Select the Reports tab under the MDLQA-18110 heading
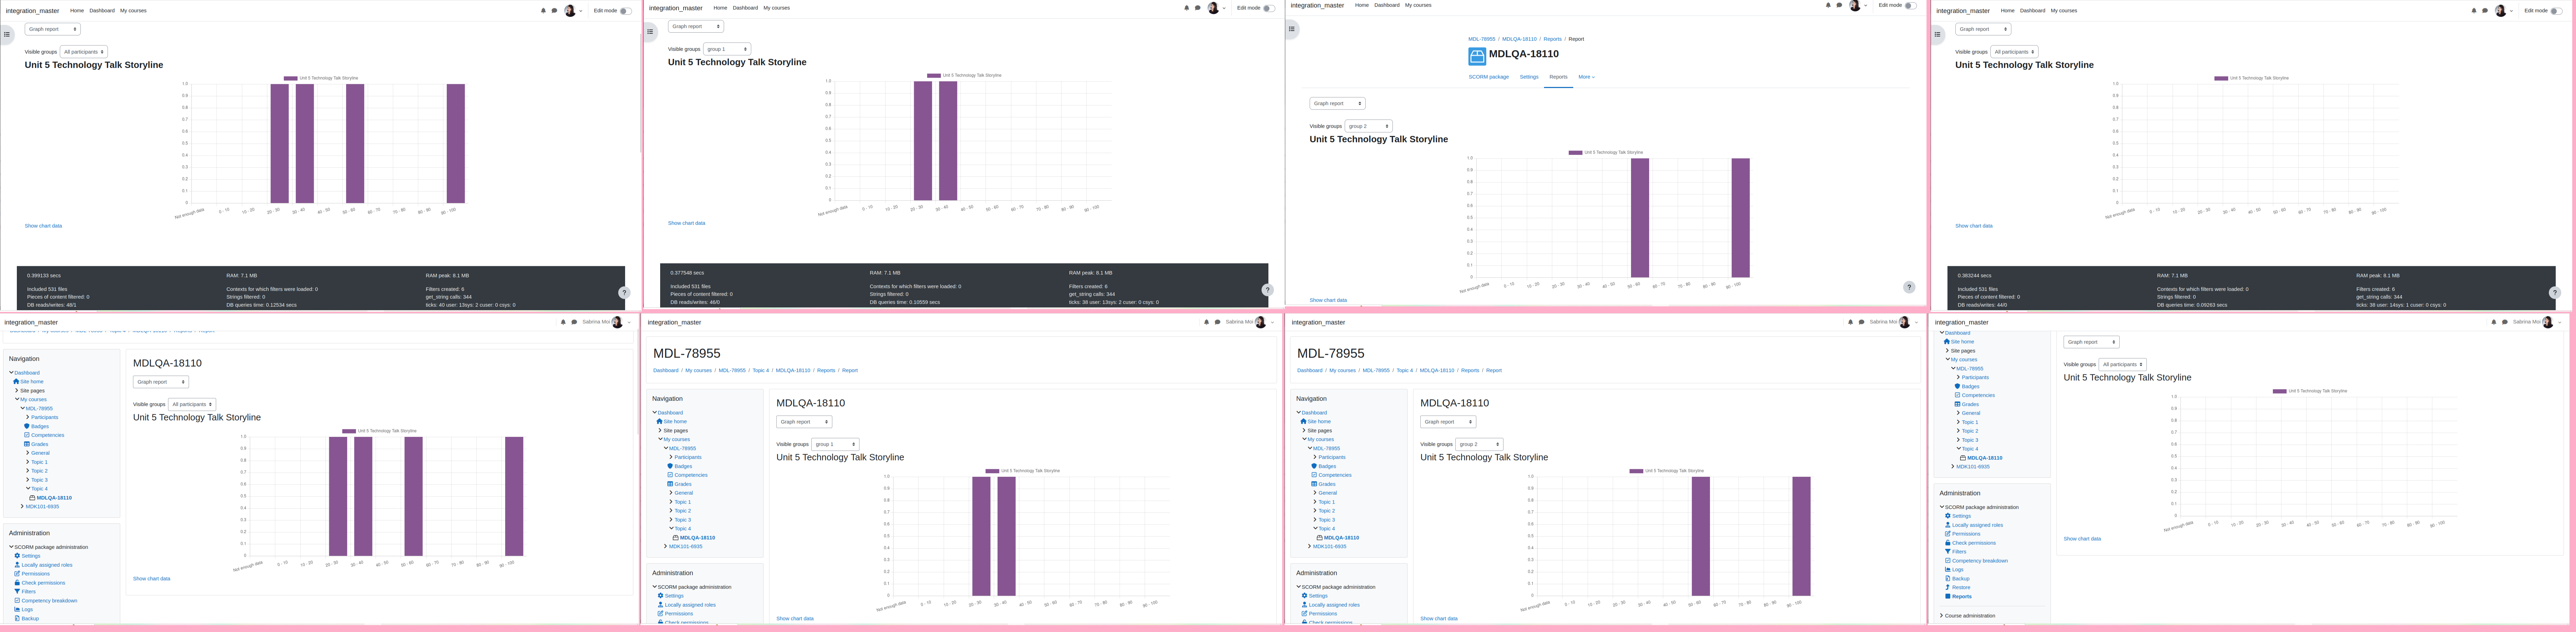This screenshot has height=632, width=2576. 1558,77
